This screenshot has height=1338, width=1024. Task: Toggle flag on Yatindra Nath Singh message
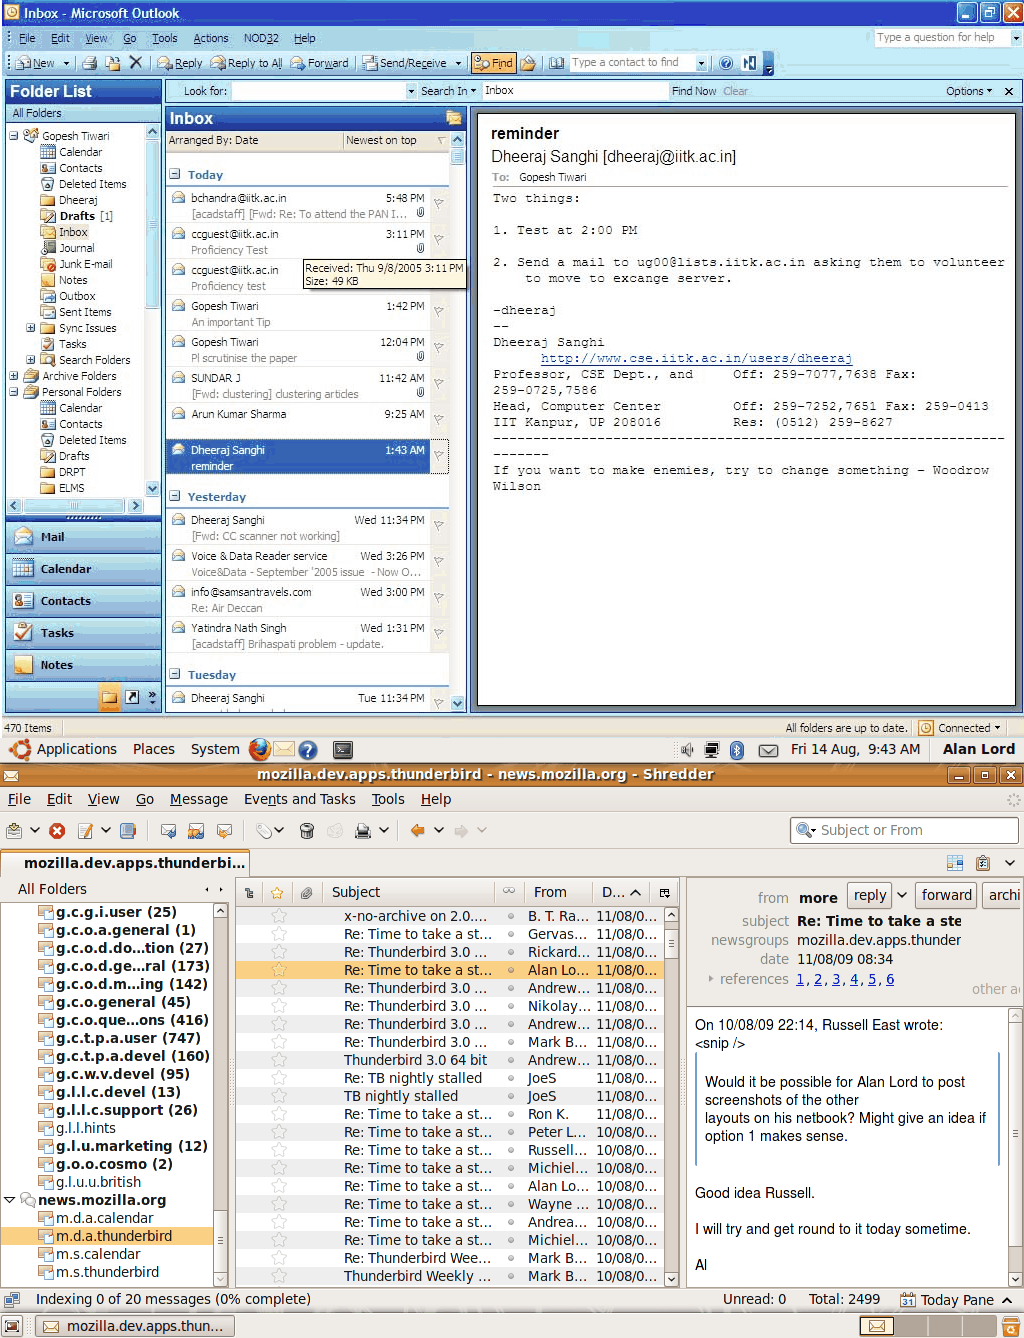[438, 634]
